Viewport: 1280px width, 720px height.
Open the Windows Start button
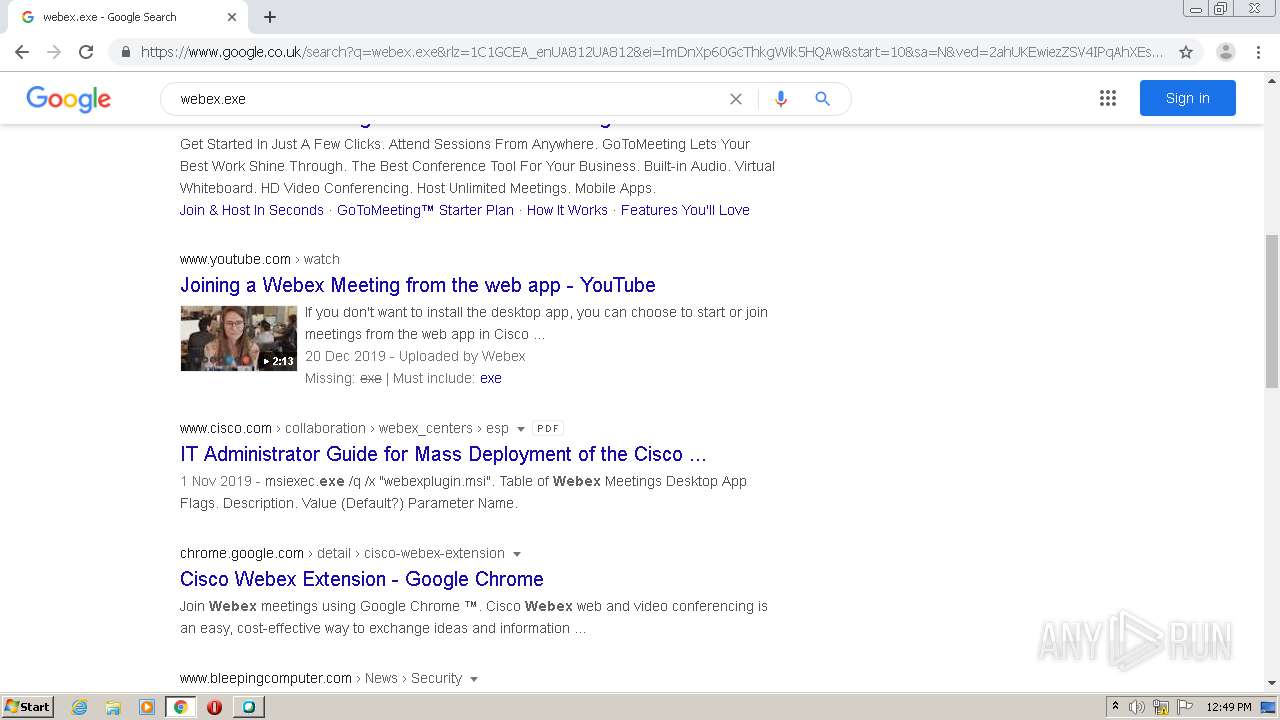point(28,707)
